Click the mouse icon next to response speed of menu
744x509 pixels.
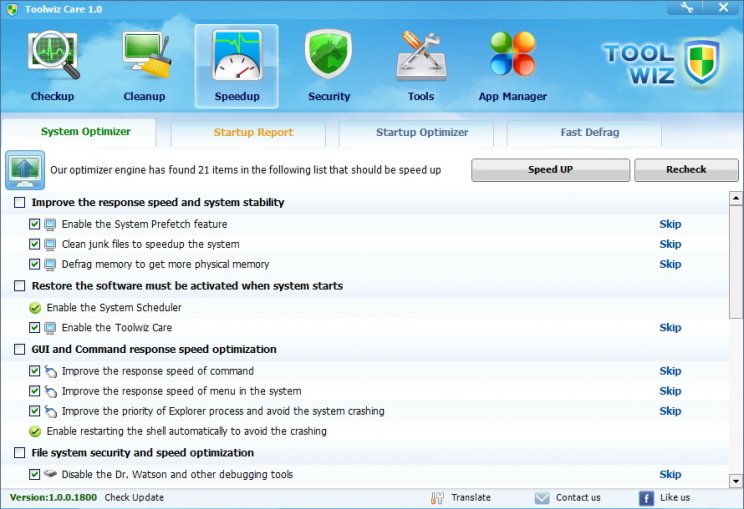[x=50, y=391]
